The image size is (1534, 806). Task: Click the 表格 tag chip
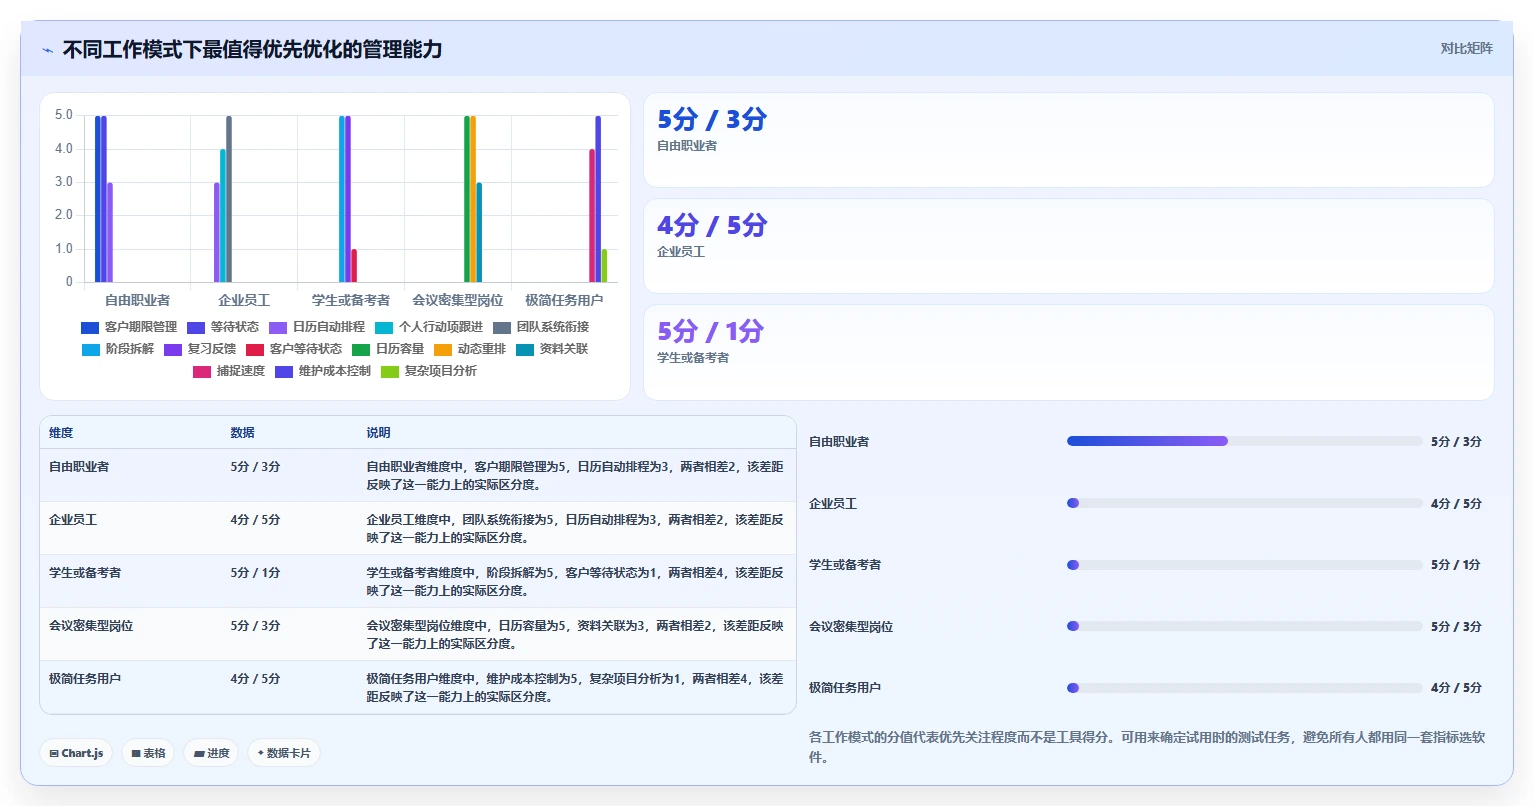(x=148, y=753)
